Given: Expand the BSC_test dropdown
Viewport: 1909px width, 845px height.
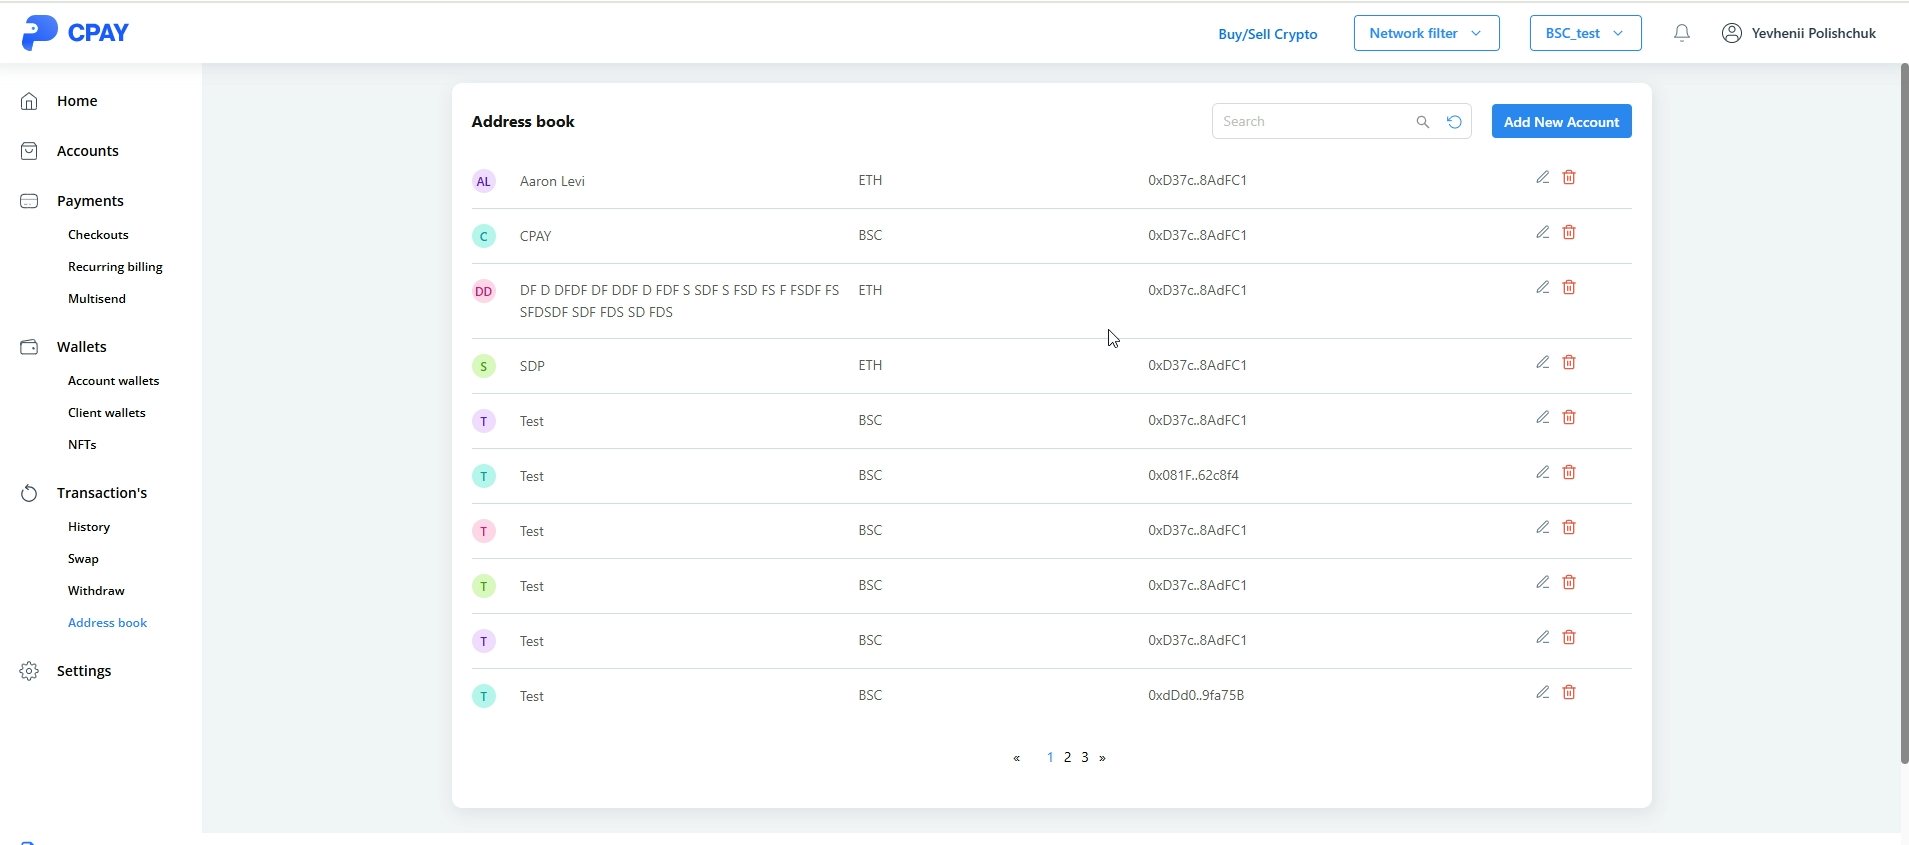Looking at the screenshot, I should (x=1585, y=33).
